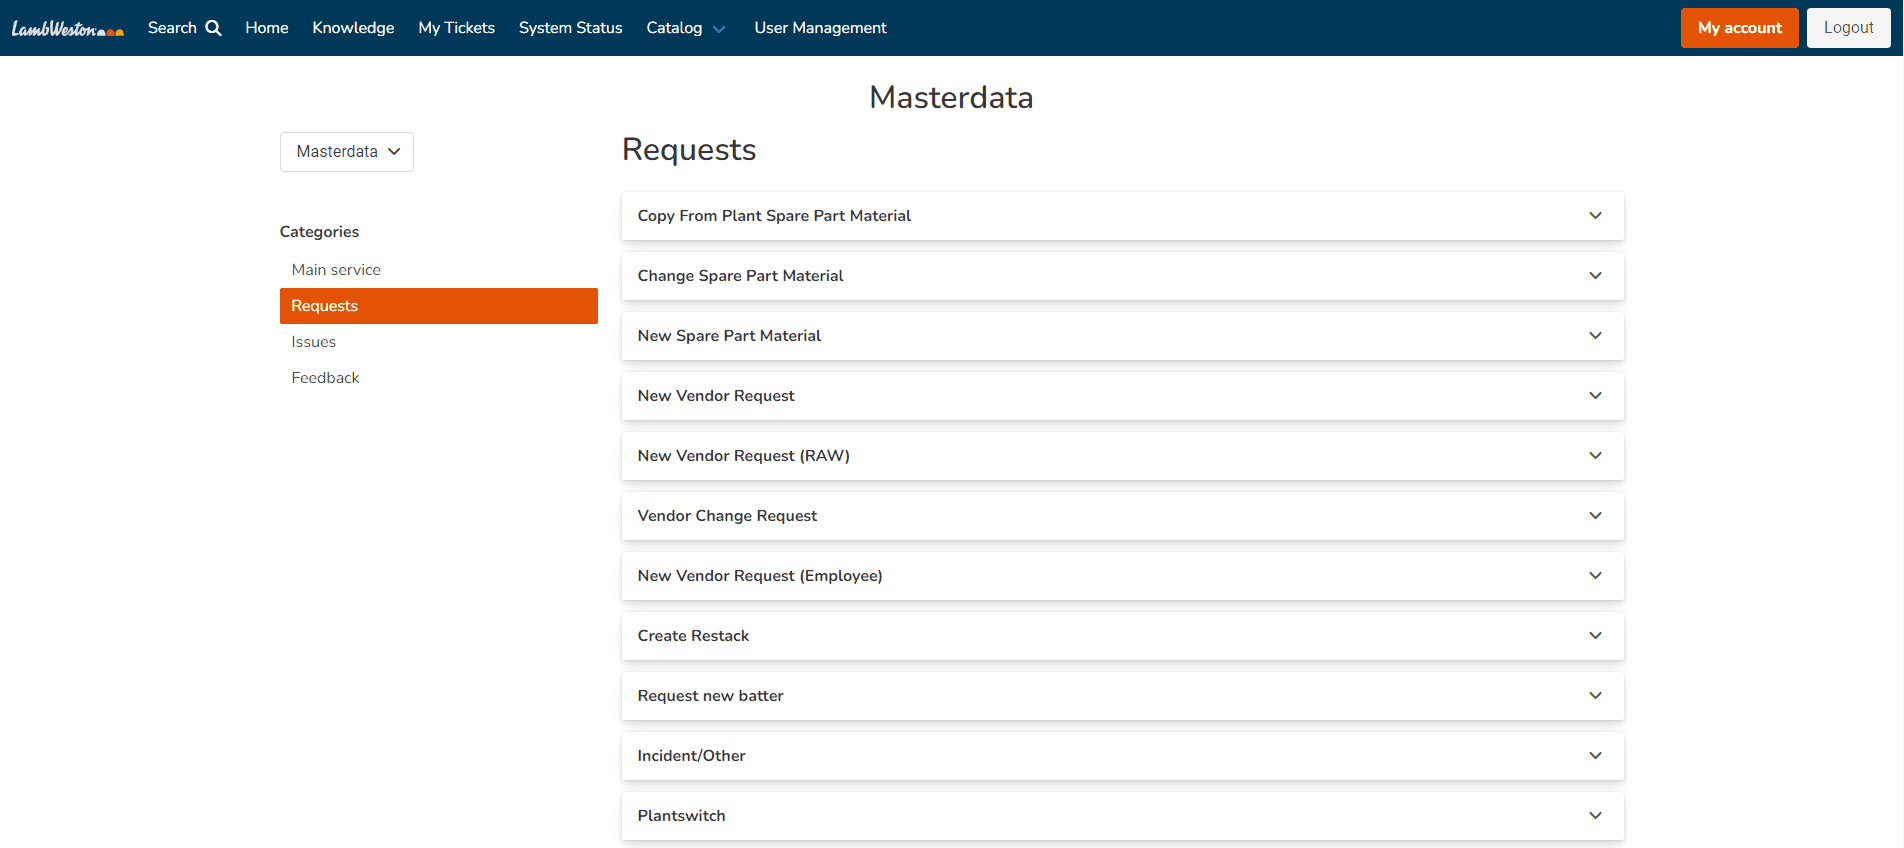Screen dimensions: 1904x848
Task: Expand the Catalog menu
Action: (x=686, y=28)
